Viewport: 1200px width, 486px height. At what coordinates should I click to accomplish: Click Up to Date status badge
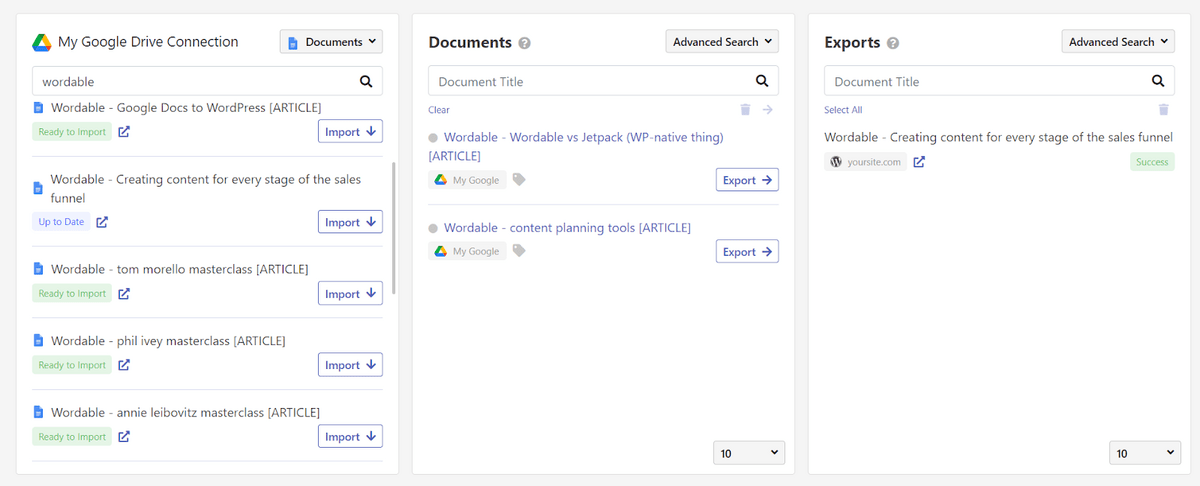point(61,222)
